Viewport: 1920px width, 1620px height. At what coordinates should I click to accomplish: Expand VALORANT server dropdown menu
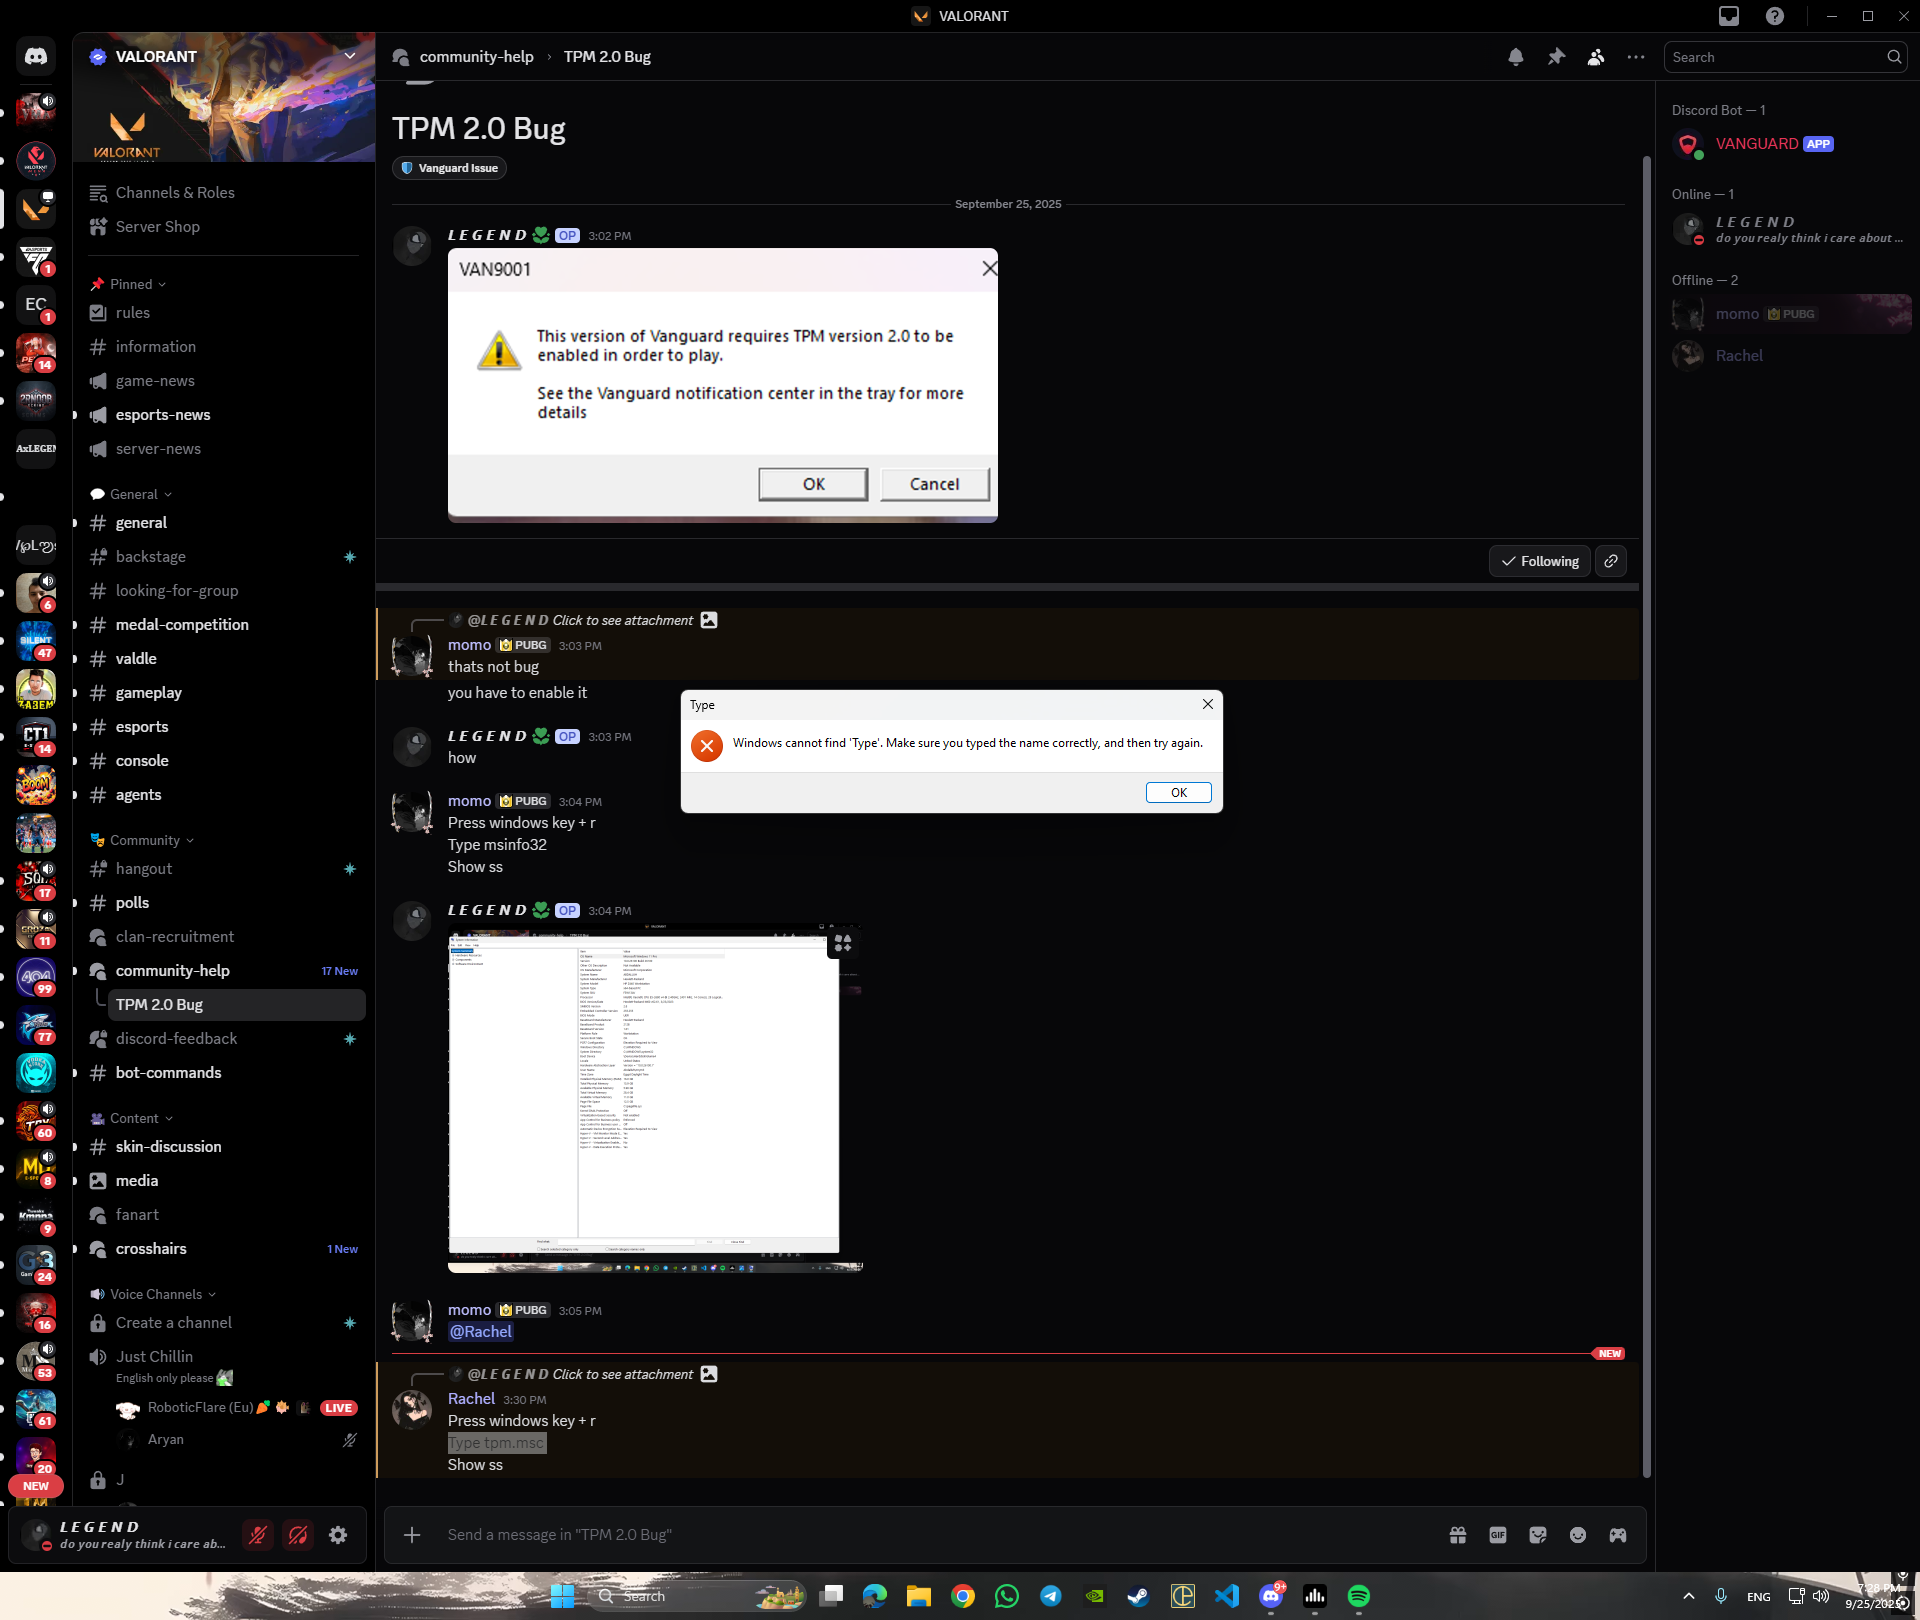click(350, 56)
